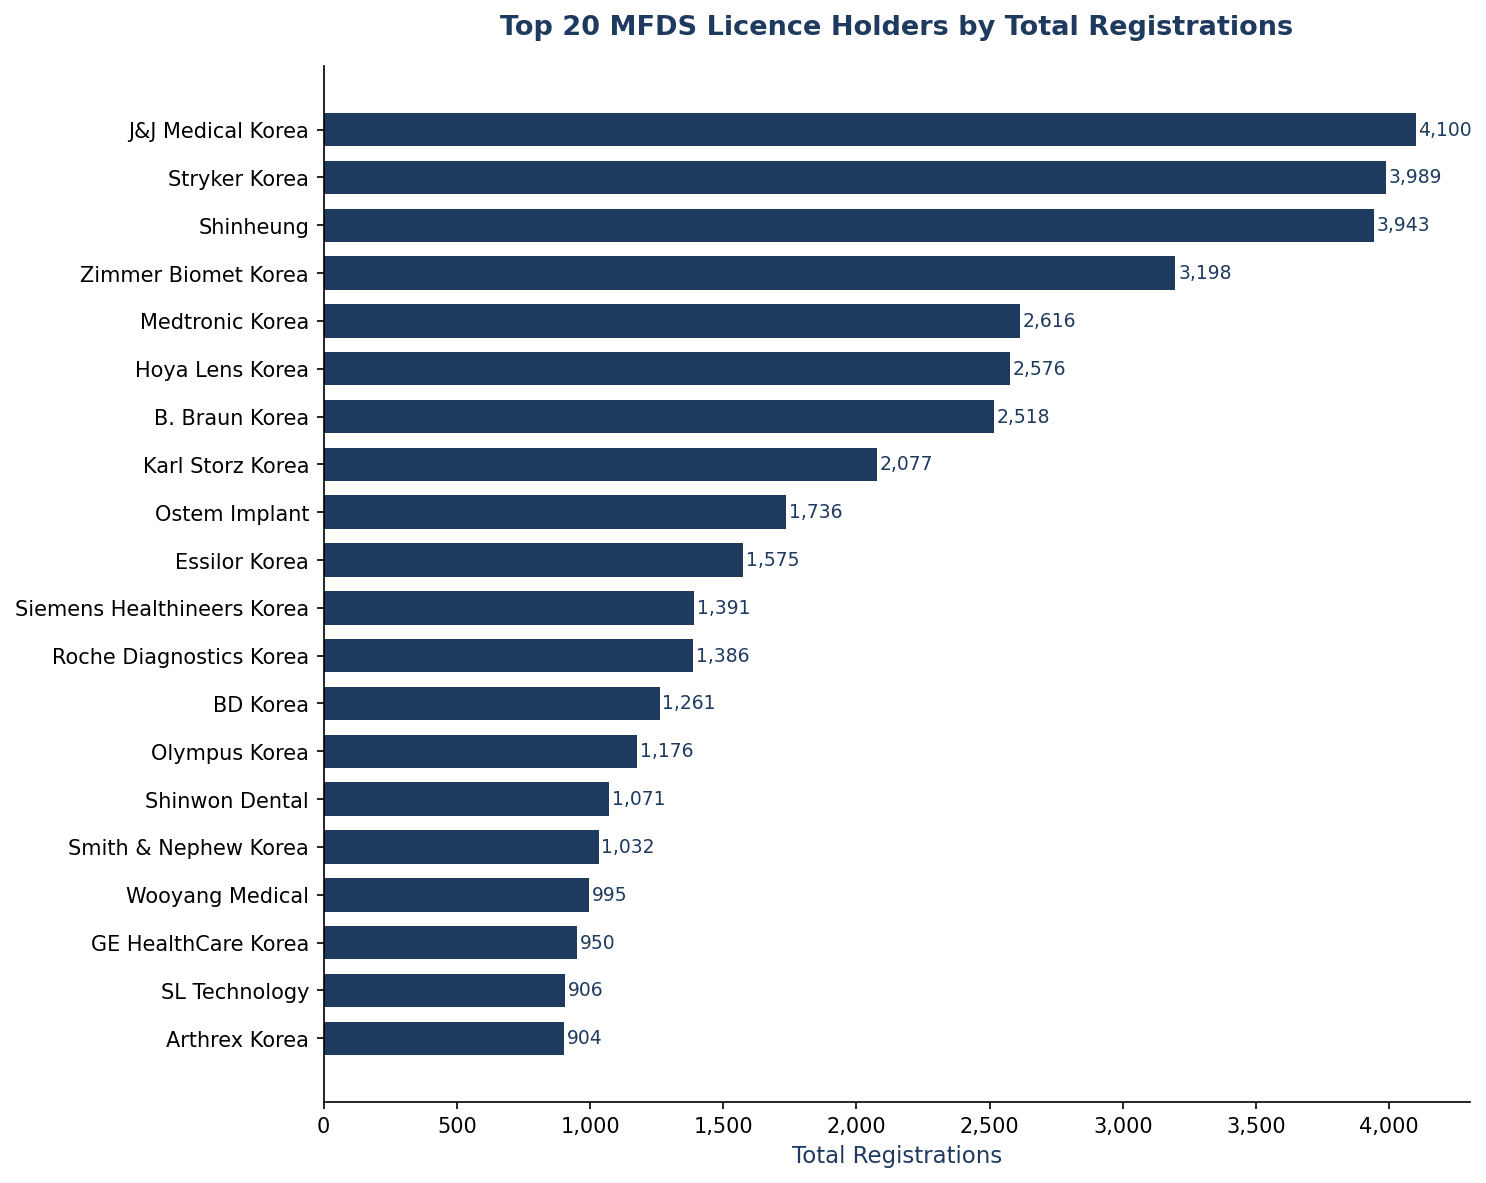Click the x-axis tick label 500

pyautogui.click(x=457, y=1126)
